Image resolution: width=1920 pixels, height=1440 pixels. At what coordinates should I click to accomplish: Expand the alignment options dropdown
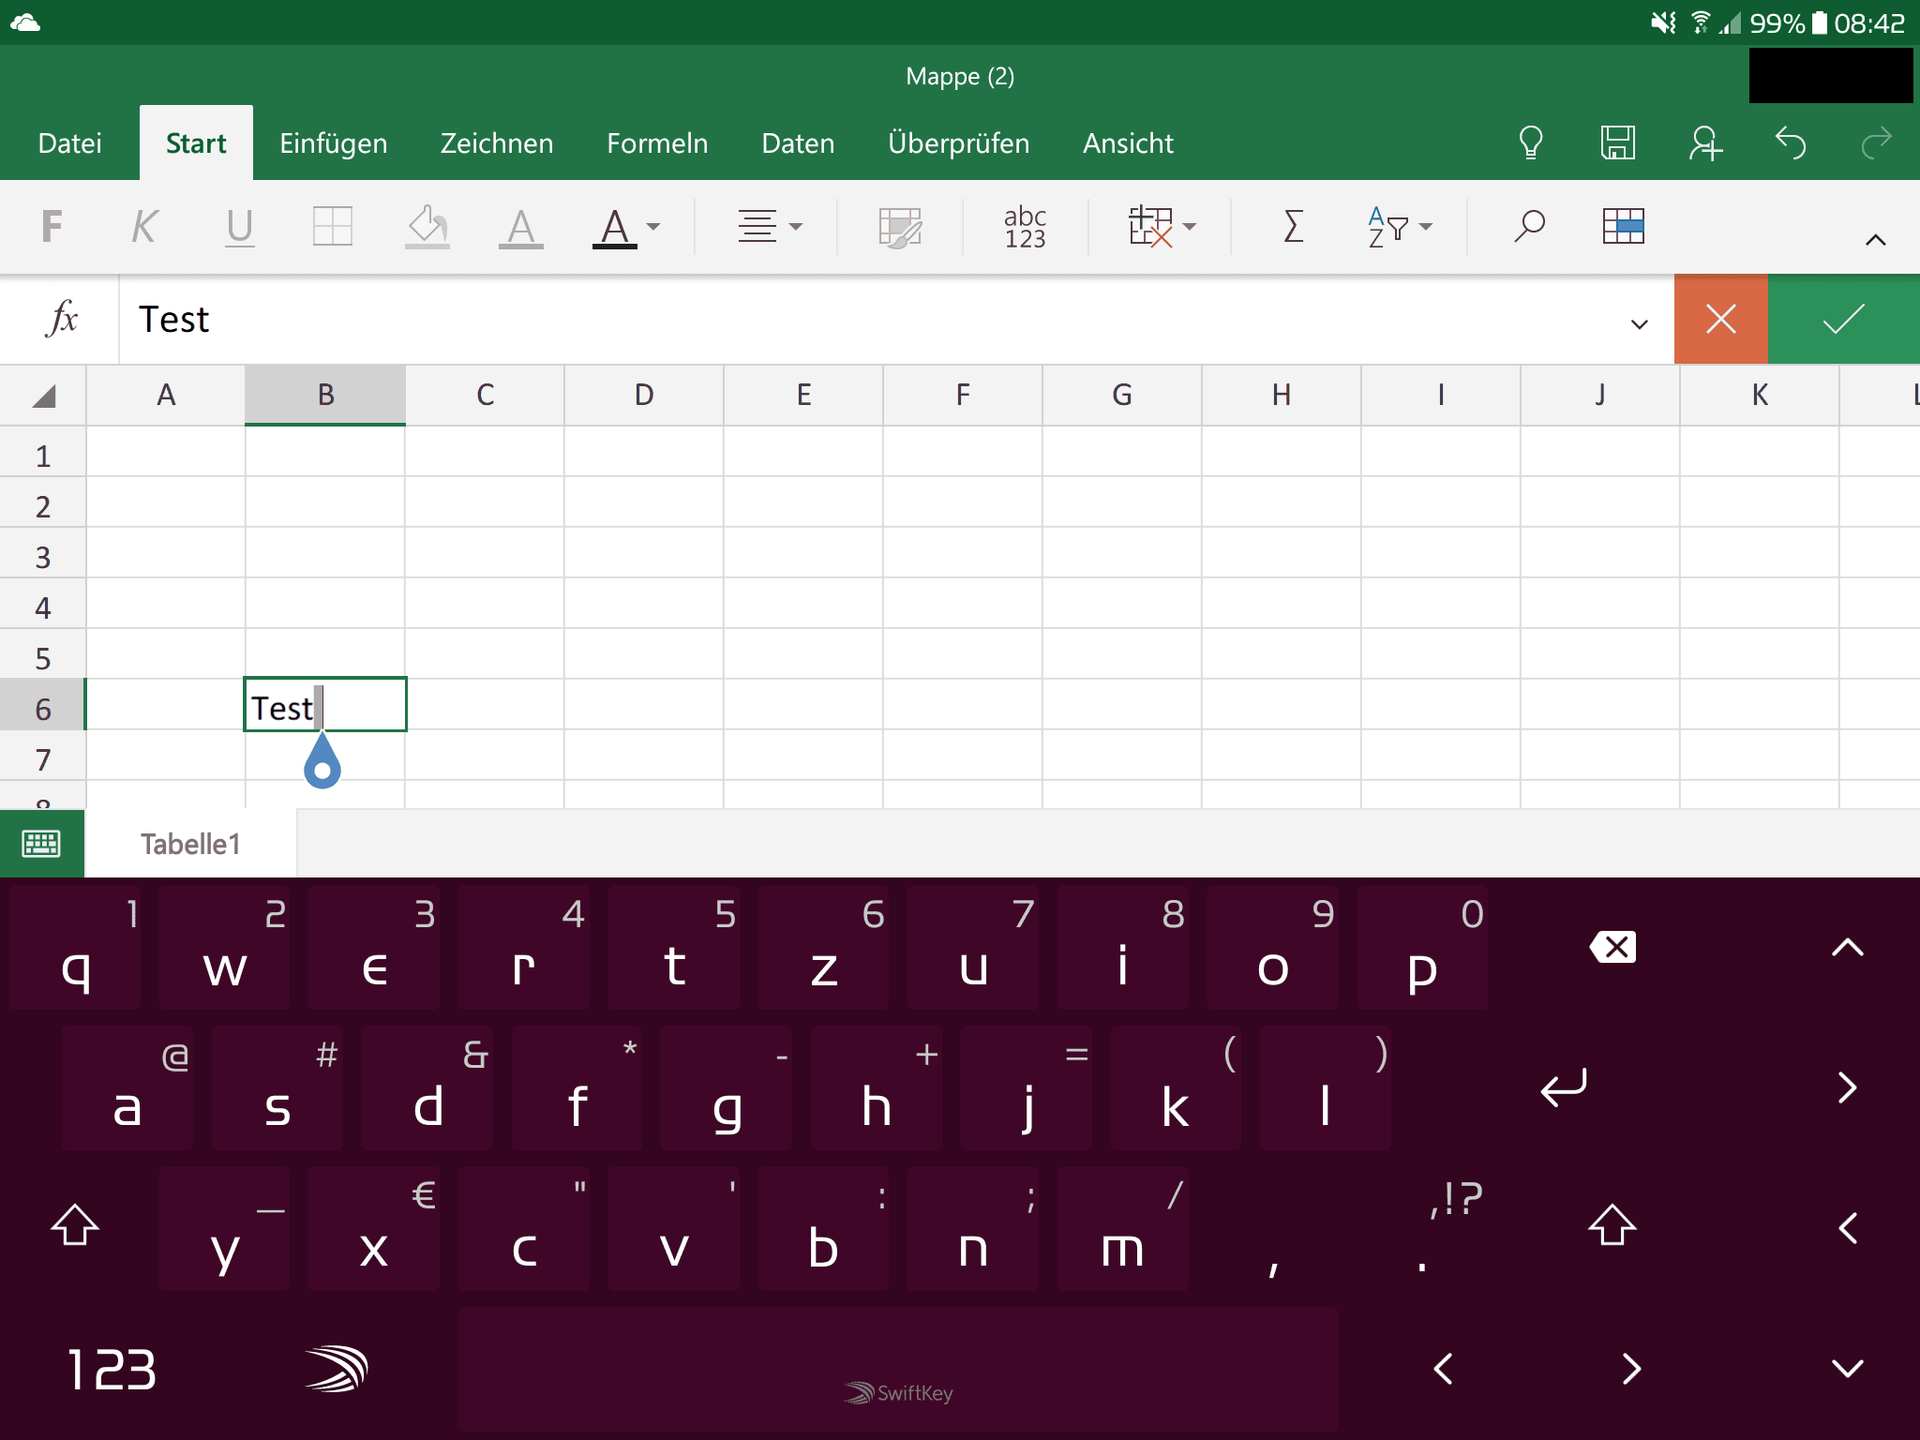coord(796,227)
